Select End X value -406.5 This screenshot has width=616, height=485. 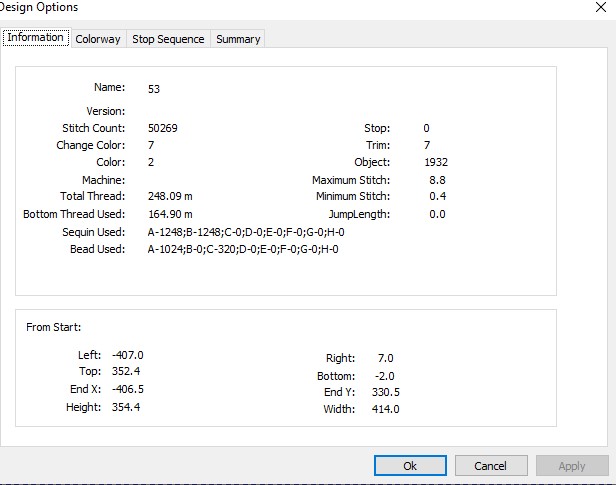(x=128, y=389)
